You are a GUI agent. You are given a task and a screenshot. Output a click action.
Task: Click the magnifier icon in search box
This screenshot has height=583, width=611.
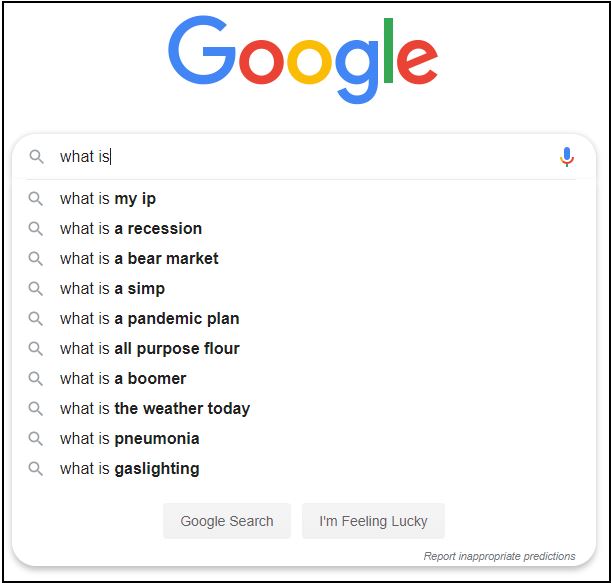(x=36, y=157)
